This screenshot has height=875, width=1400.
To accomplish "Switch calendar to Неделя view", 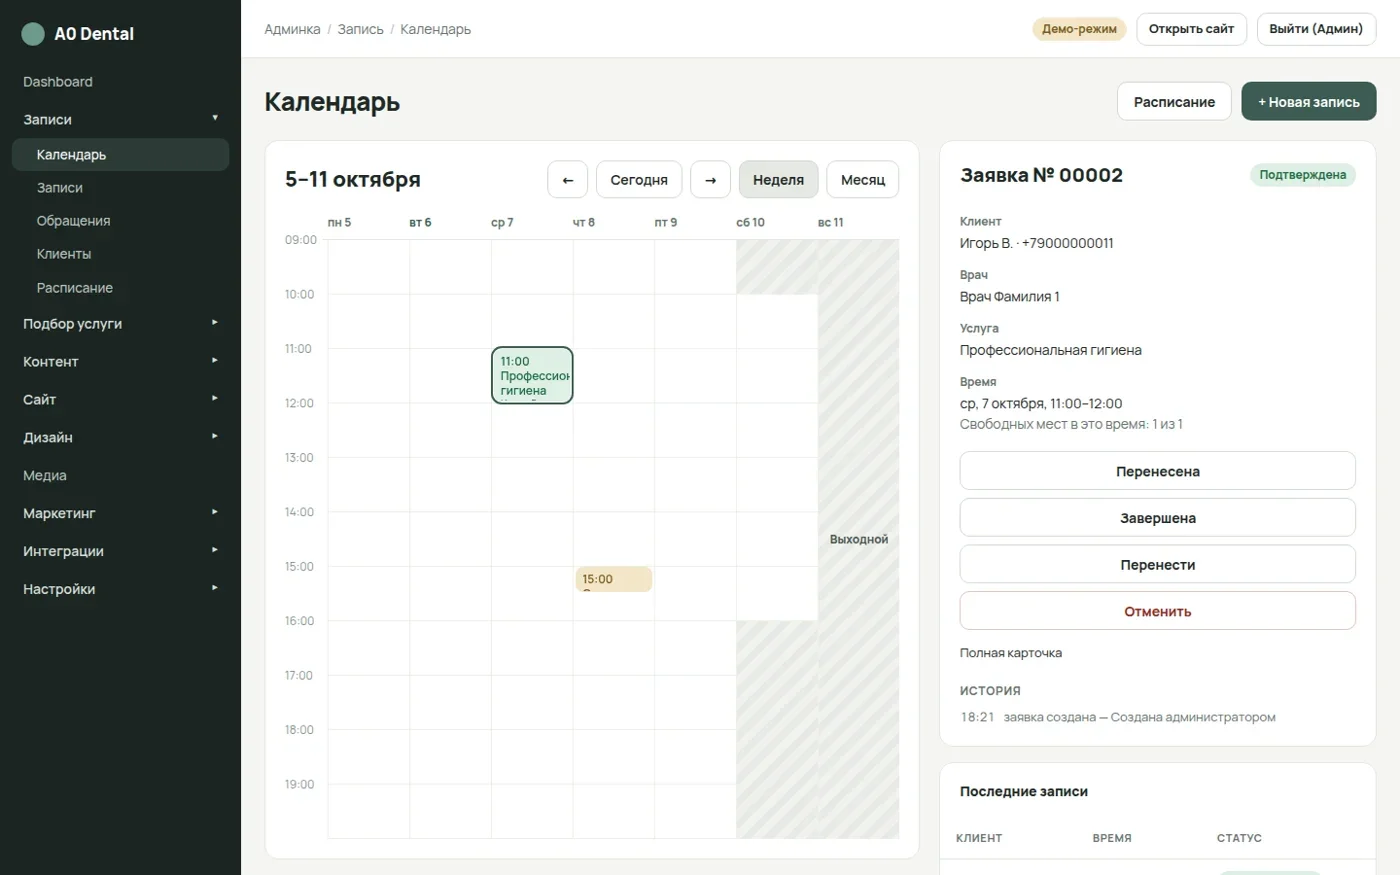I will pos(778,180).
